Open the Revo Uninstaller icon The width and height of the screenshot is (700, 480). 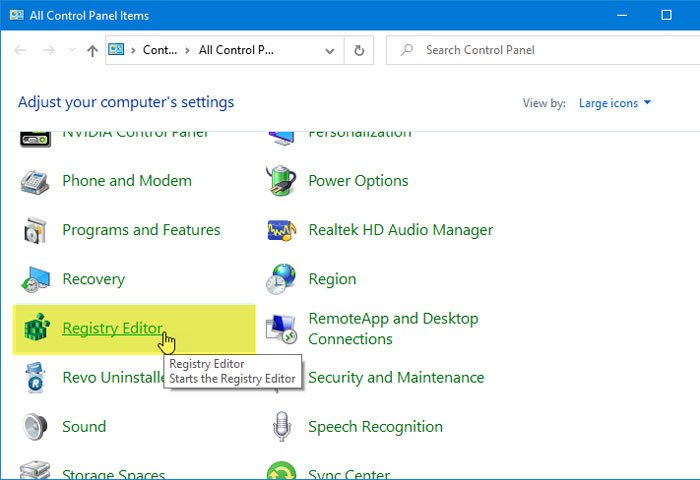point(36,378)
